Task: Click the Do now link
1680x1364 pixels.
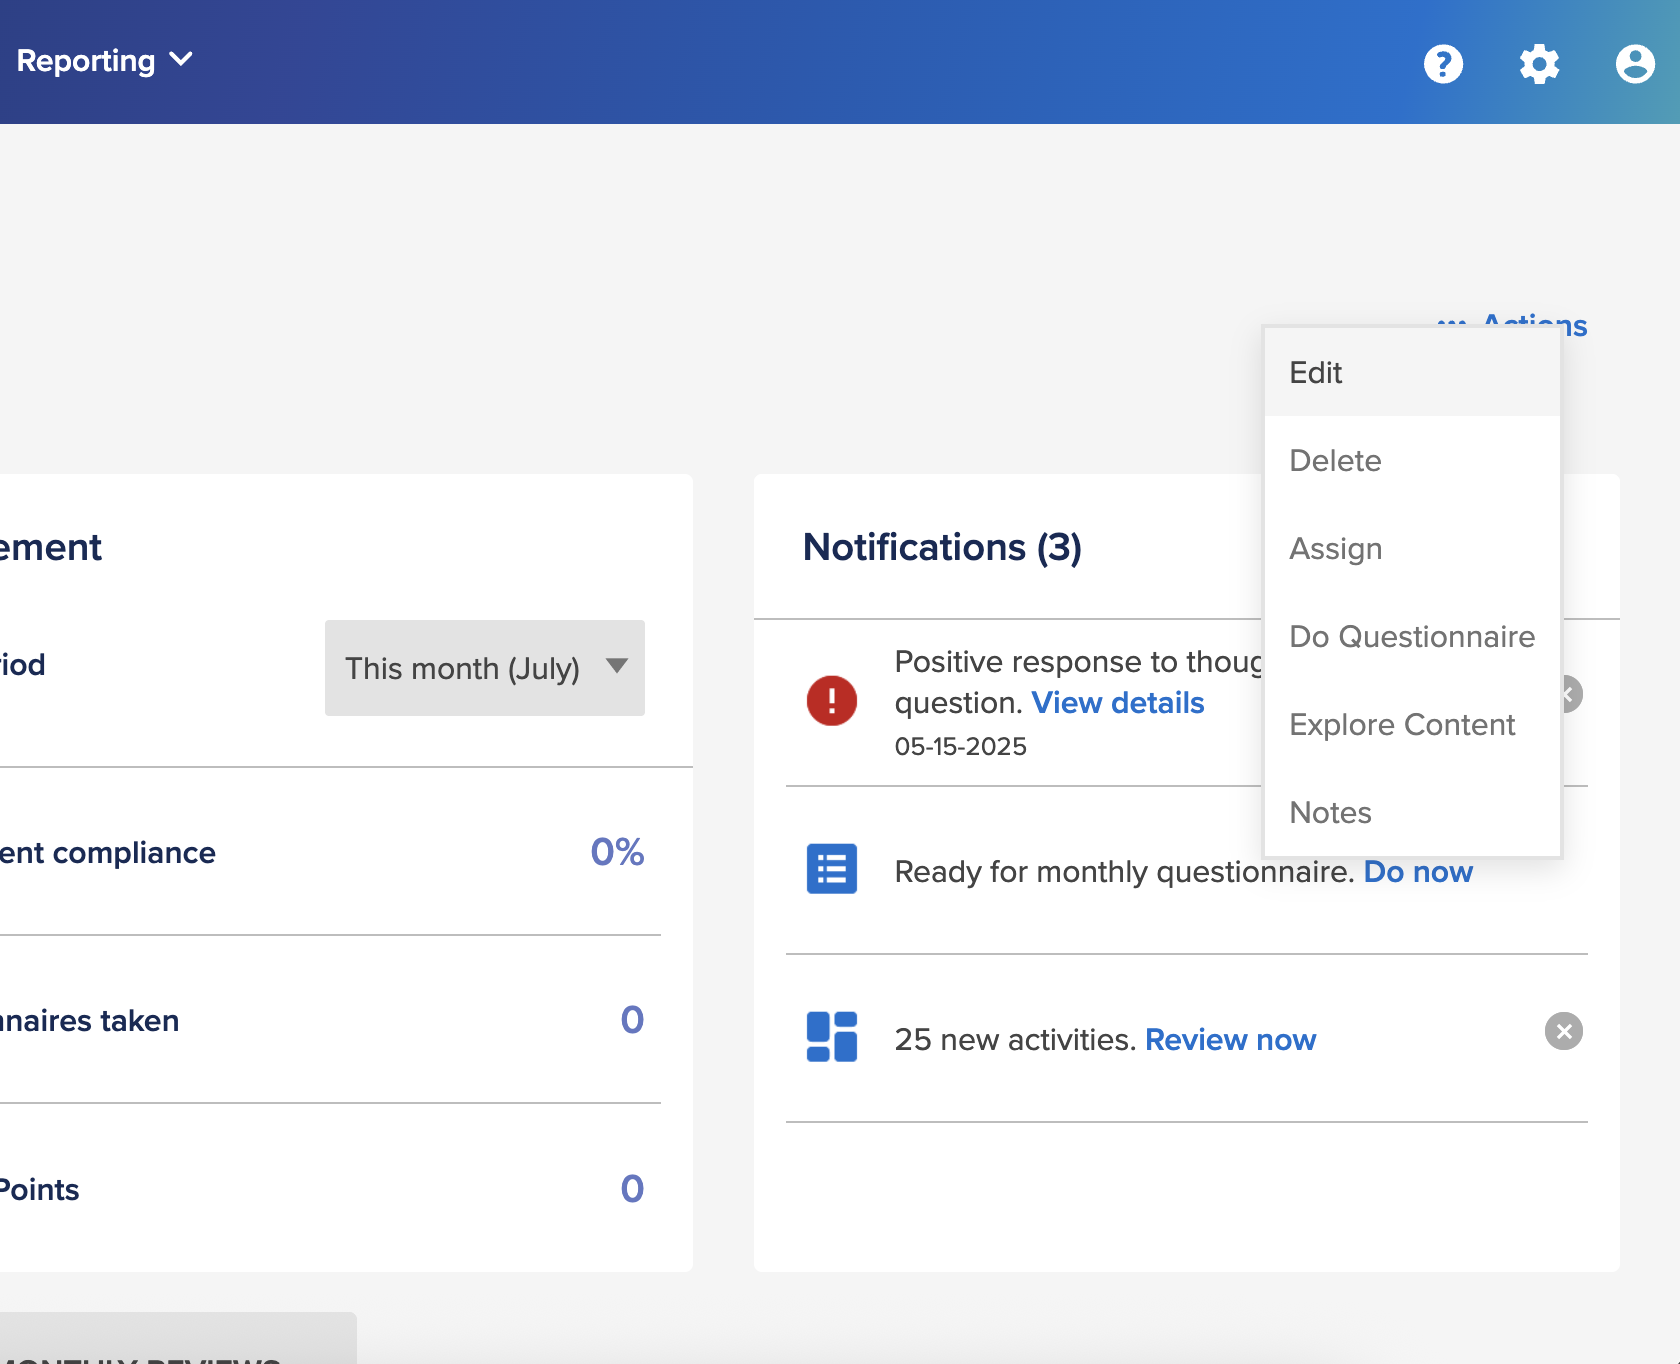Action: pos(1418,872)
